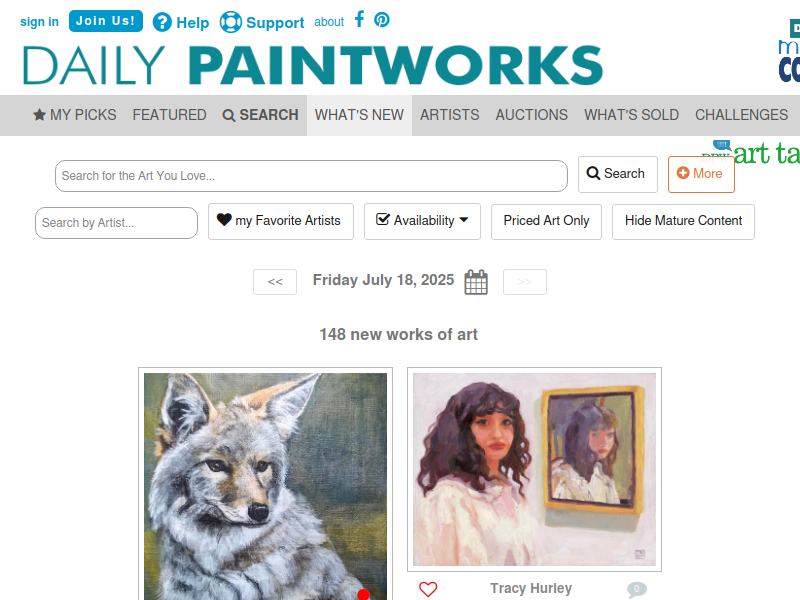Open the Facebook icon link
The width and height of the screenshot is (800, 600).
(359, 19)
